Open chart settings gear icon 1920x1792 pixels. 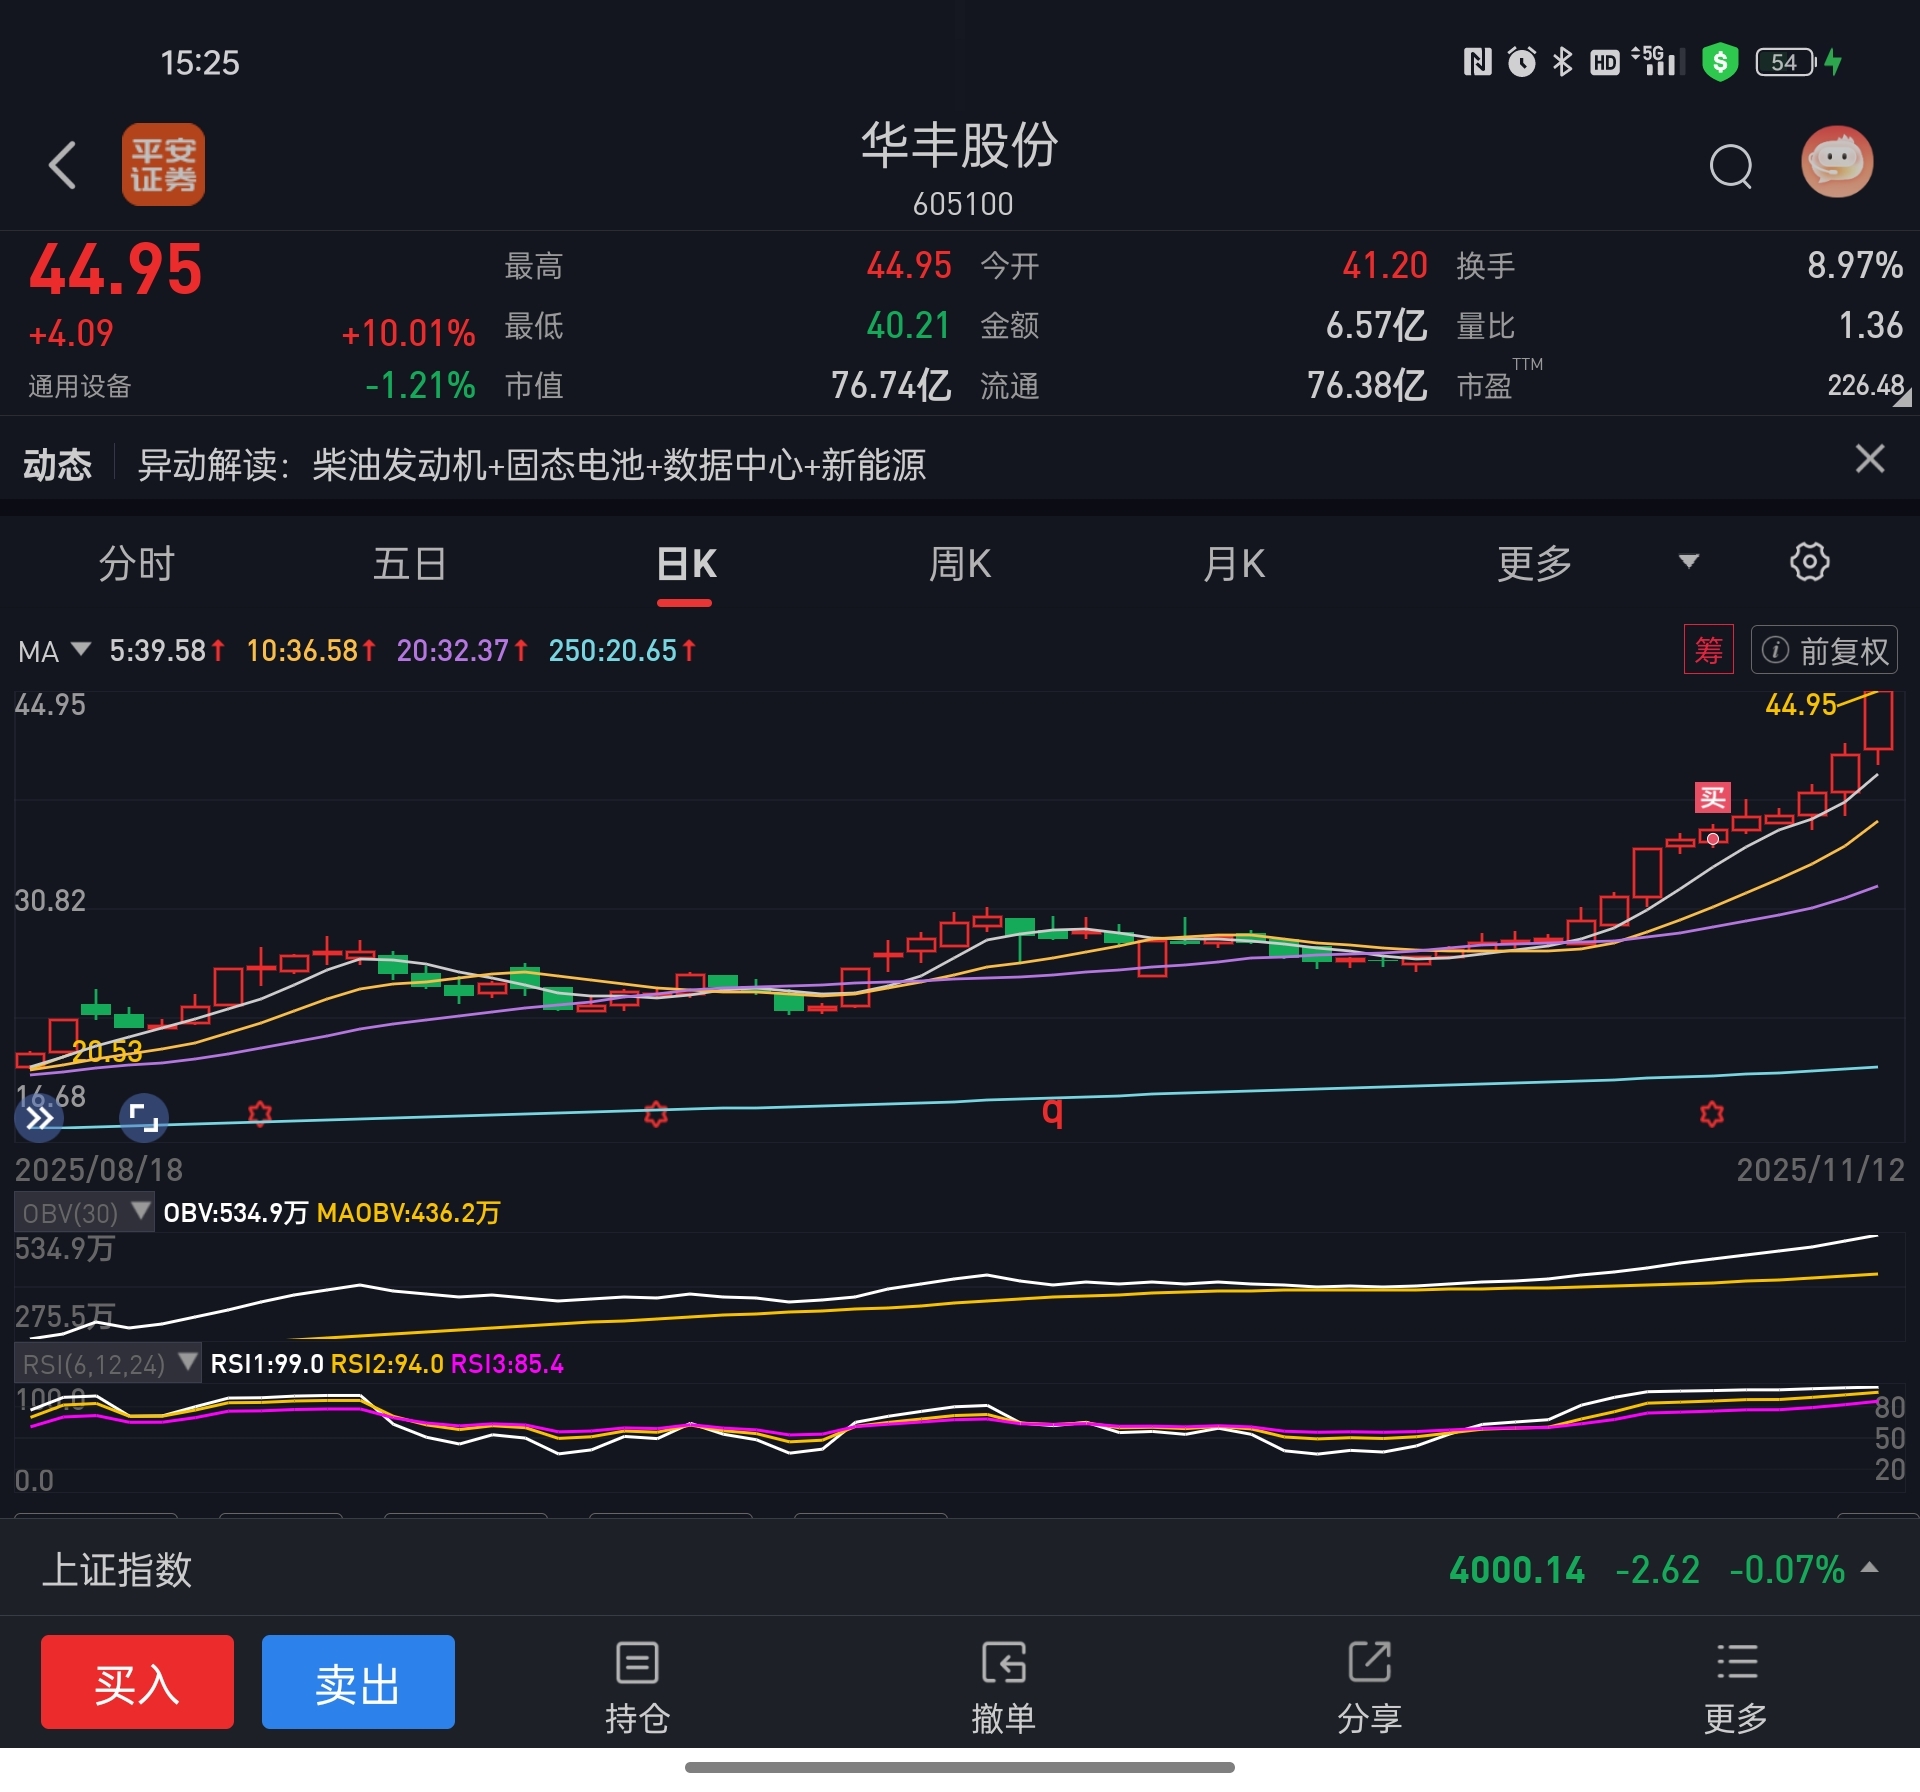1808,562
